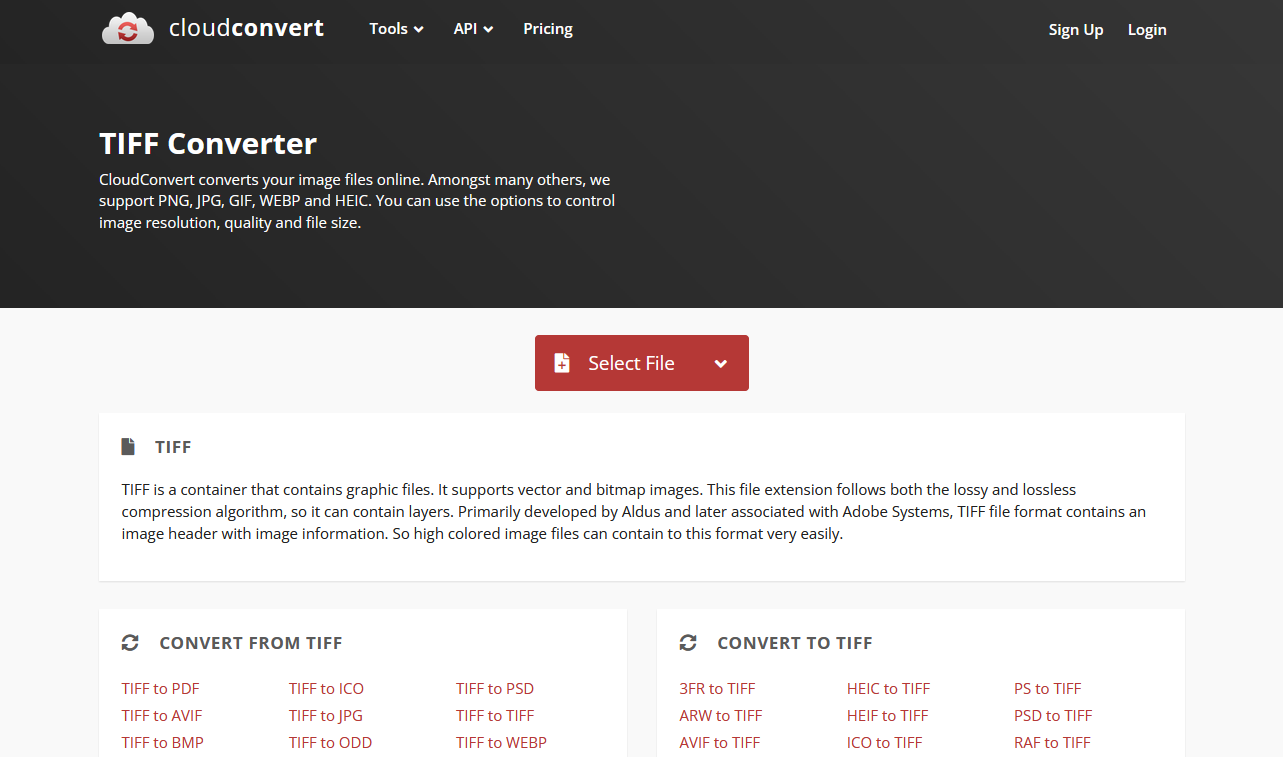This screenshot has width=1283, height=757.
Task: Open the 3FR to TIFF converter
Action: [x=717, y=688]
